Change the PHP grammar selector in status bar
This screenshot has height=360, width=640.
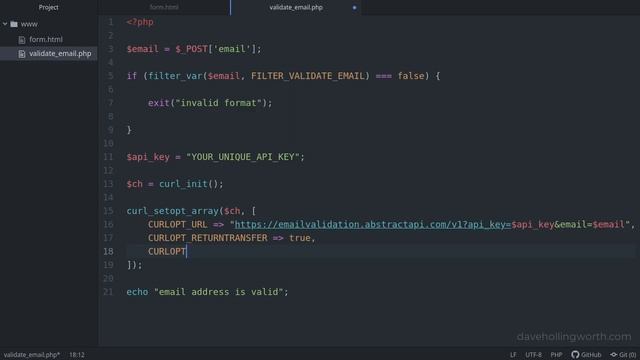[x=556, y=354]
